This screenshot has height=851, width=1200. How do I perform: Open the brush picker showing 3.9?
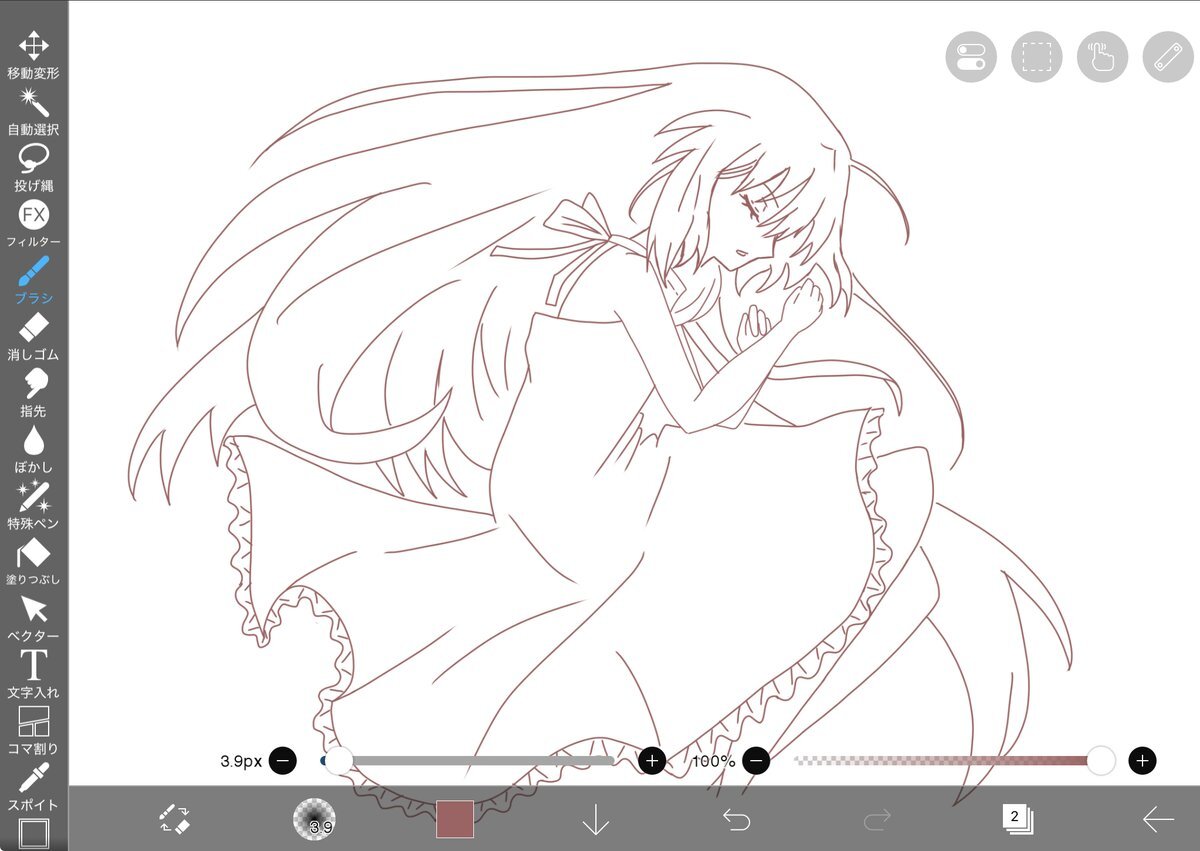tap(315, 819)
